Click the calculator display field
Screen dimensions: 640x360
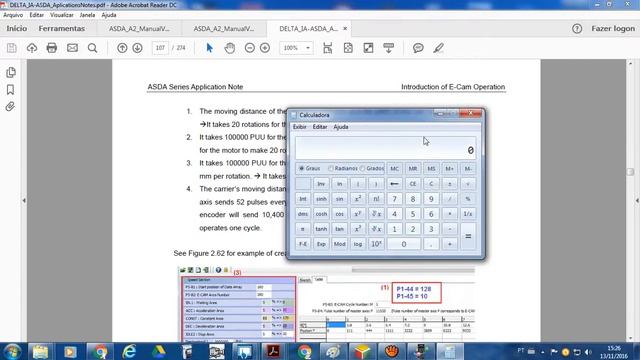385,148
